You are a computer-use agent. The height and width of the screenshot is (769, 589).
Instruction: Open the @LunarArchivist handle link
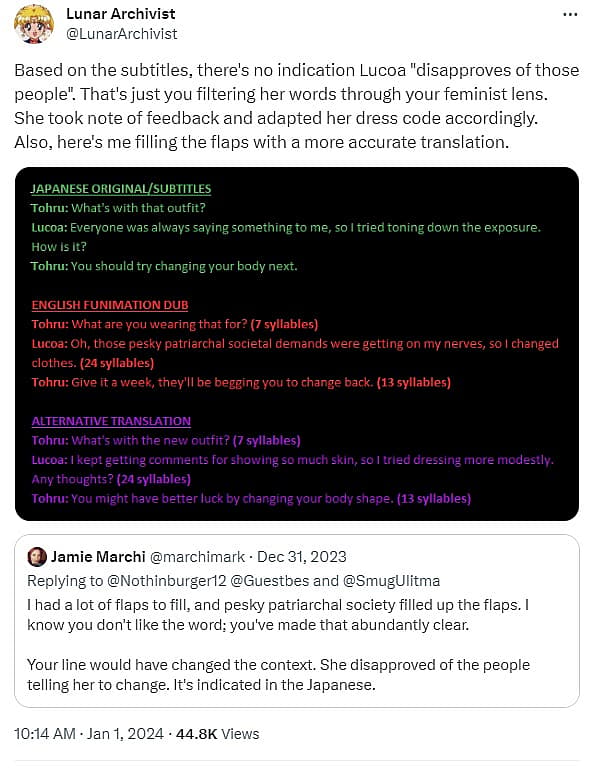point(122,34)
